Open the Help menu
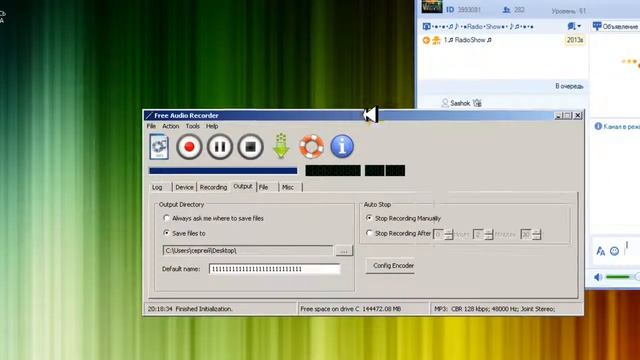Screen dimensions: 640x360 point(212,126)
